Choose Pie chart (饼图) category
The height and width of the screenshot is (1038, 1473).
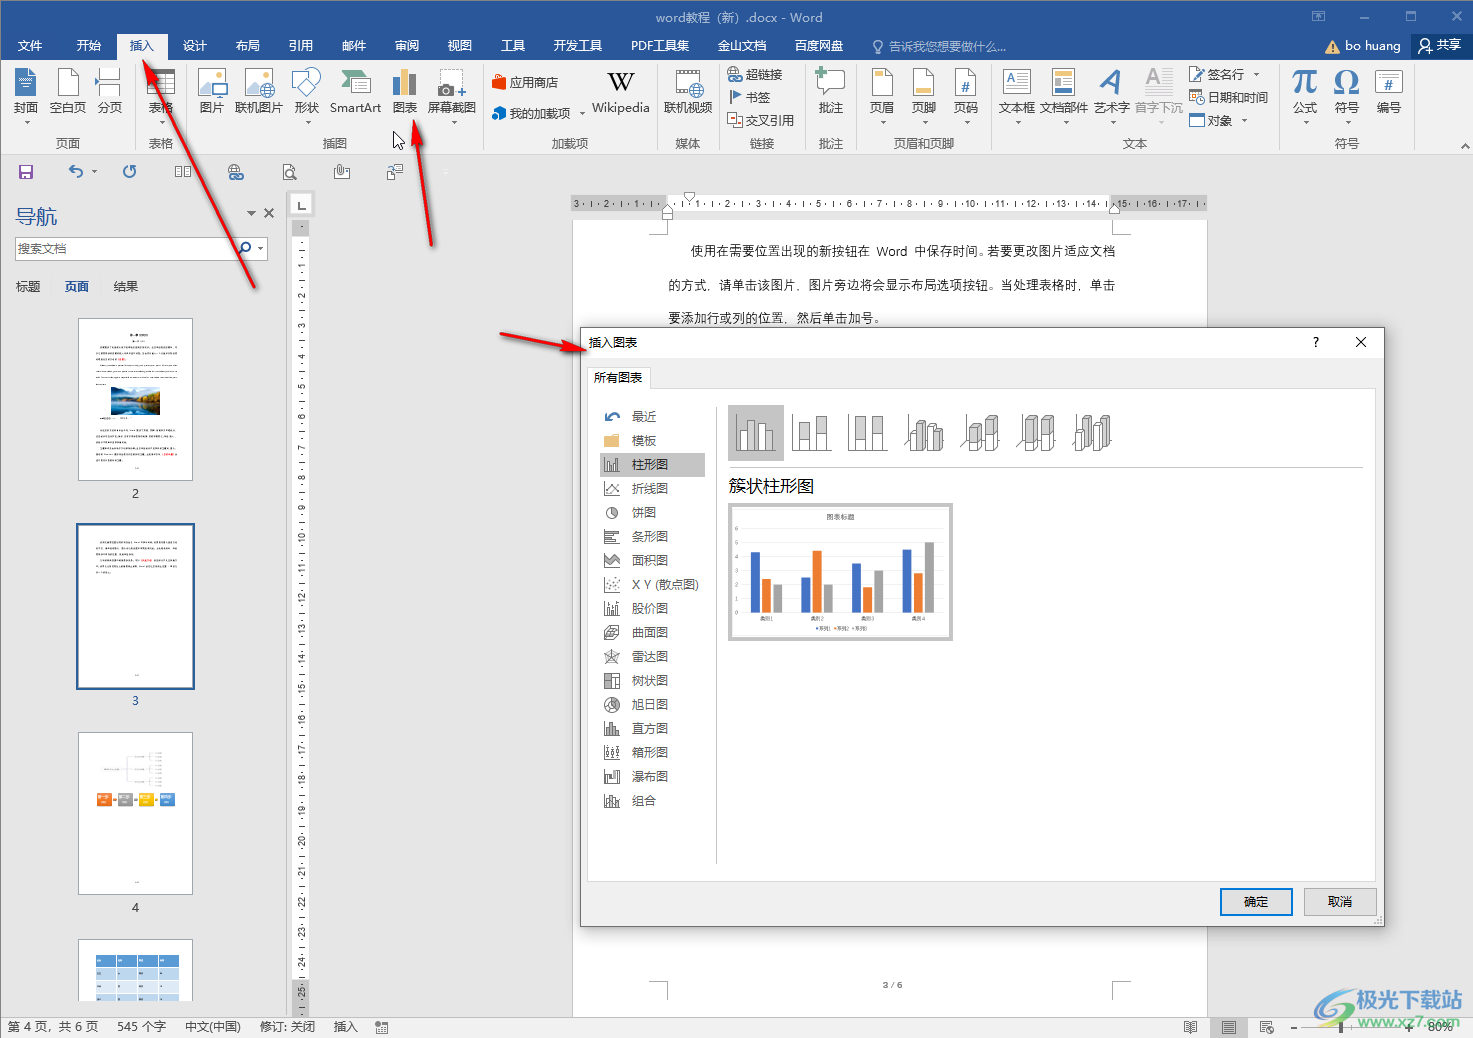pyautogui.click(x=652, y=513)
